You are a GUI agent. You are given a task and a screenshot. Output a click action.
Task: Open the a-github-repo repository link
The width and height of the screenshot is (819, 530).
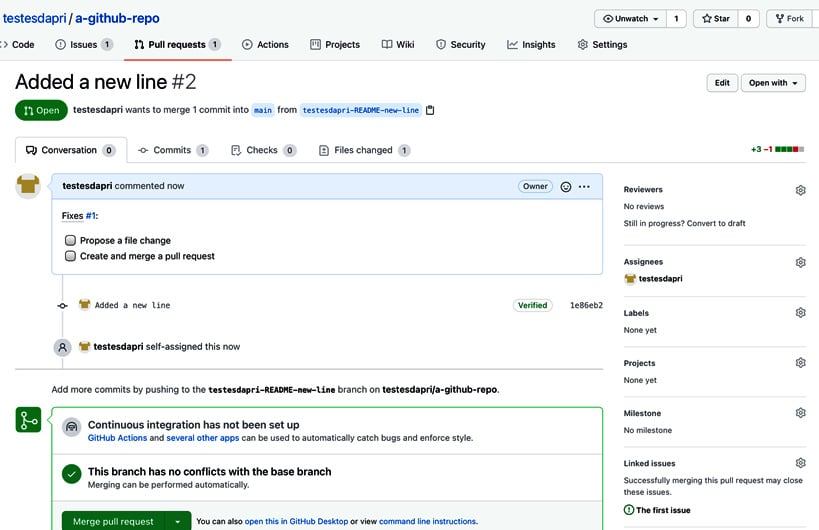pyautogui.click(x=118, y=18)
